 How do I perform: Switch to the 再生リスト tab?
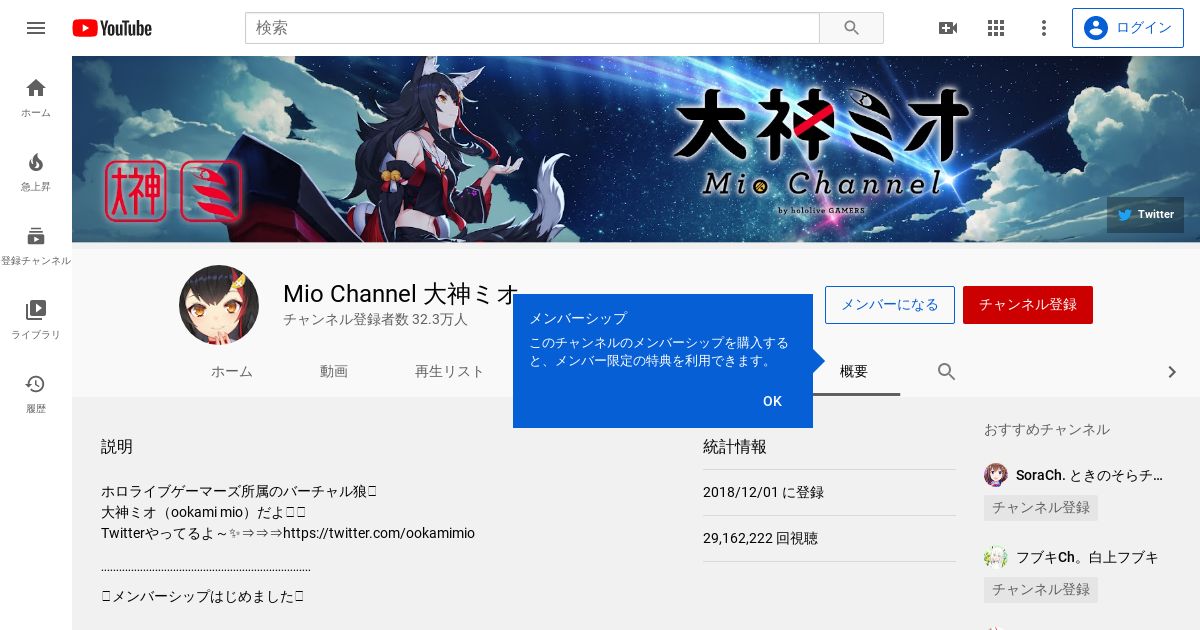(450, 371)
